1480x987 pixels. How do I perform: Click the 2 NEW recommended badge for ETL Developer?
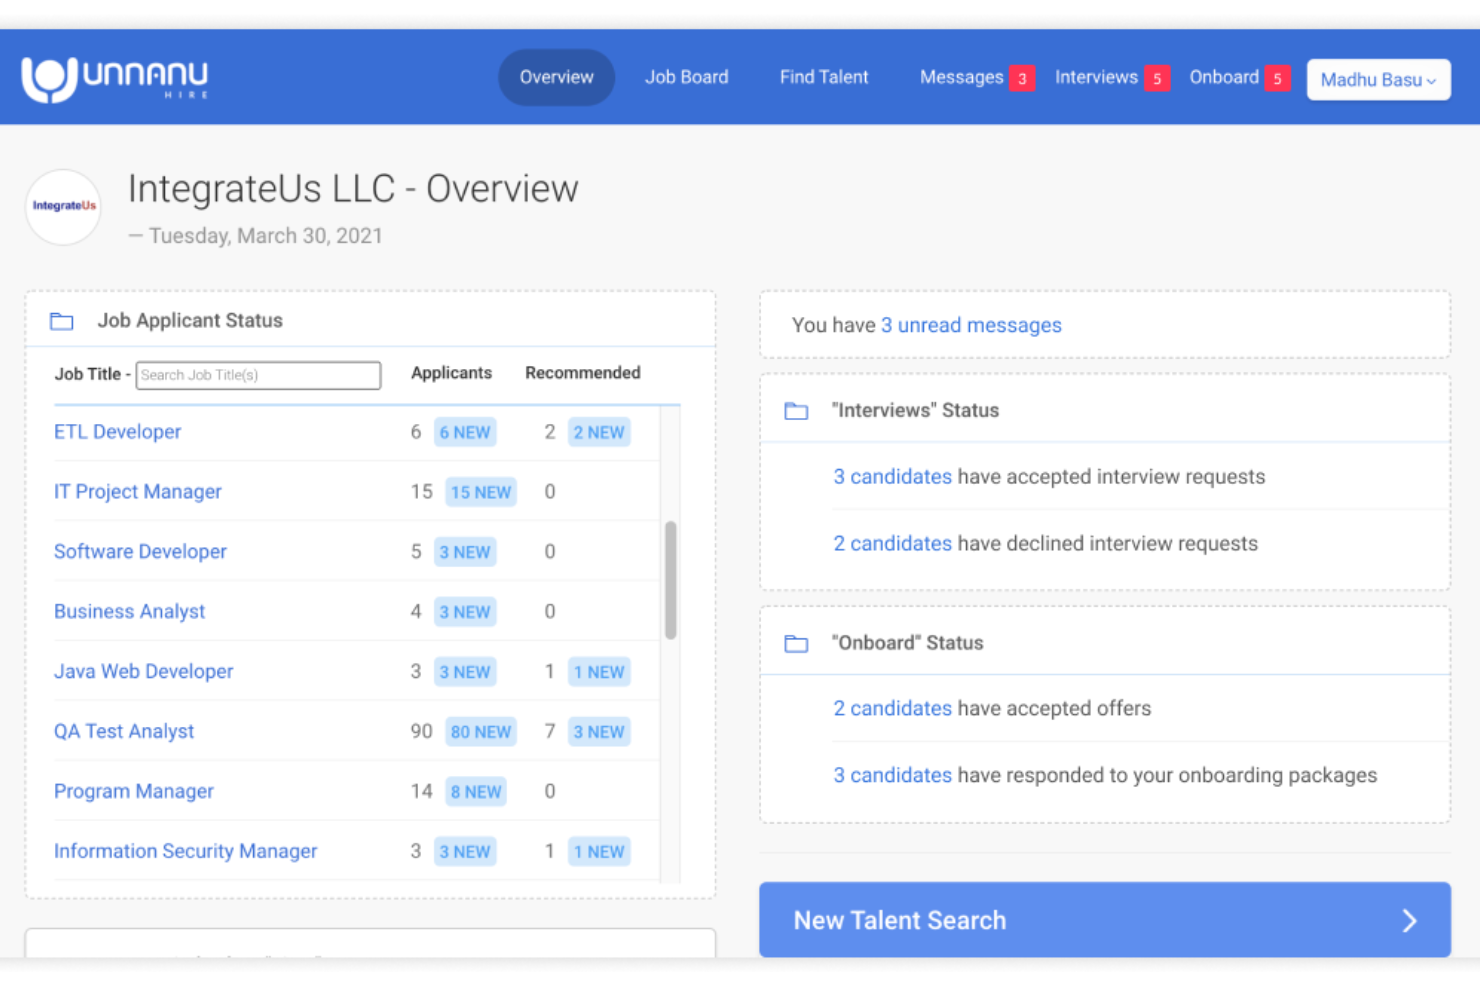599,433
